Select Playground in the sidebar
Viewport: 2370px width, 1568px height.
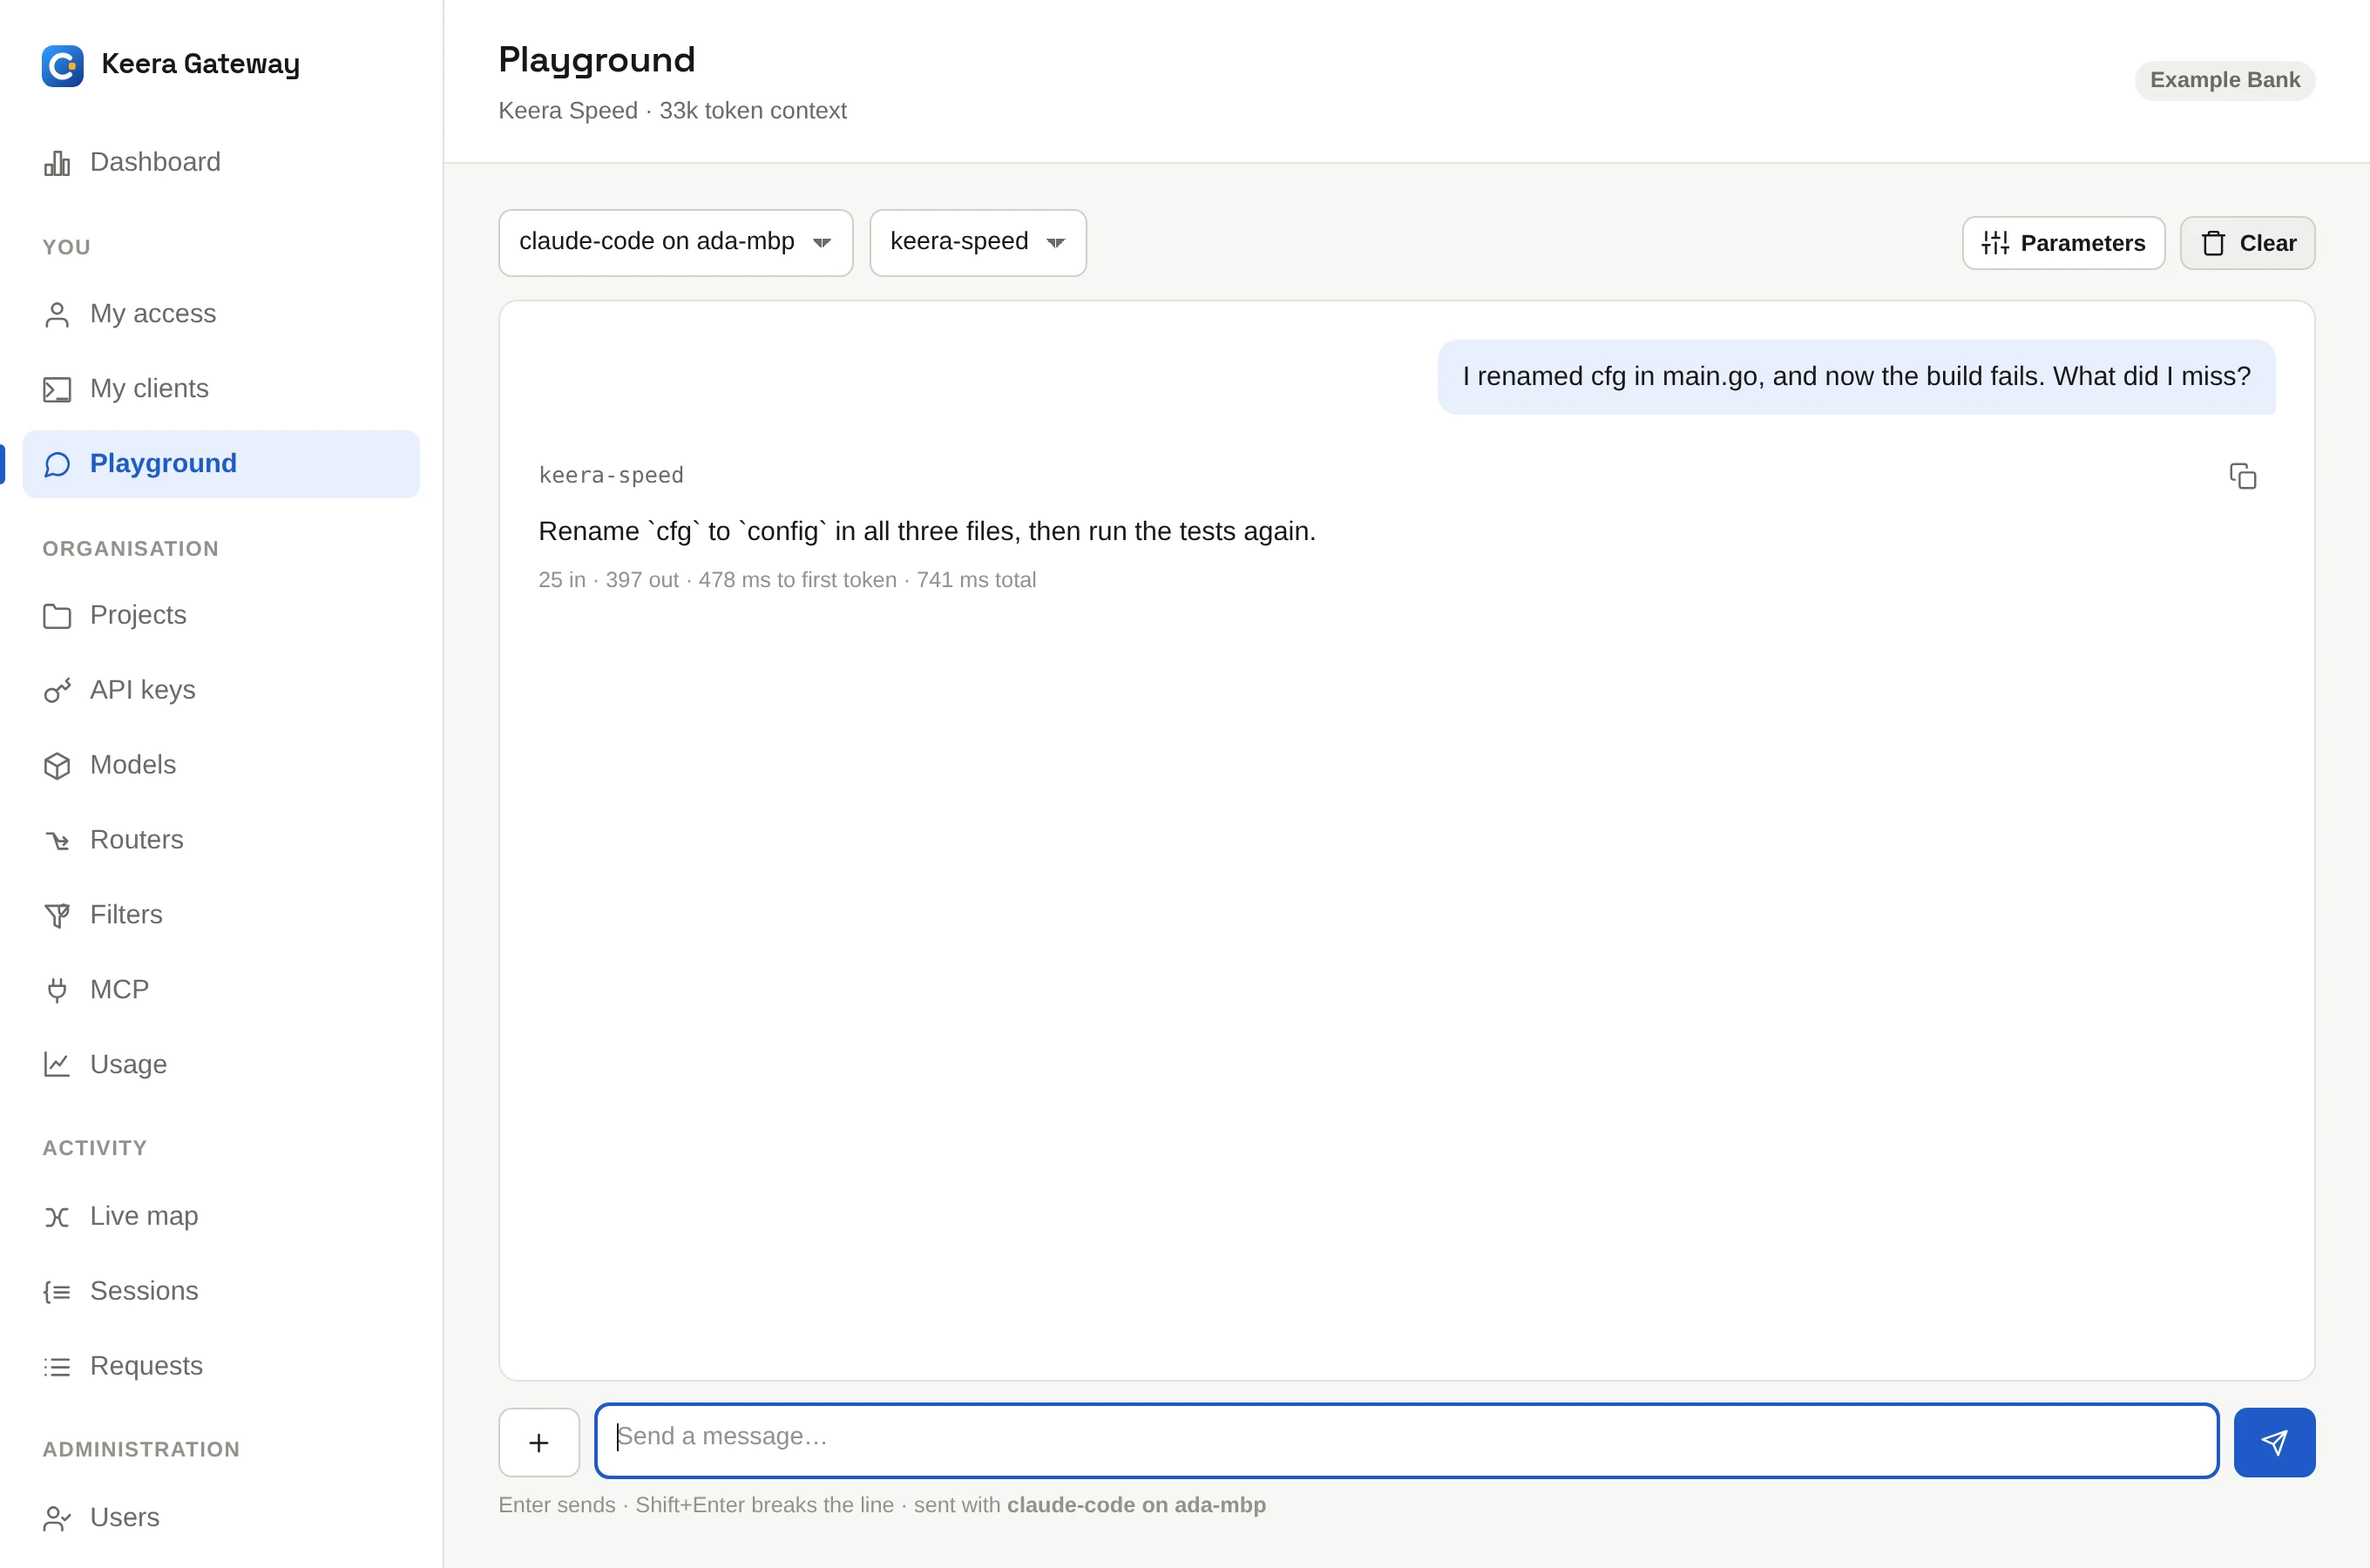click(x=221, y=464)
